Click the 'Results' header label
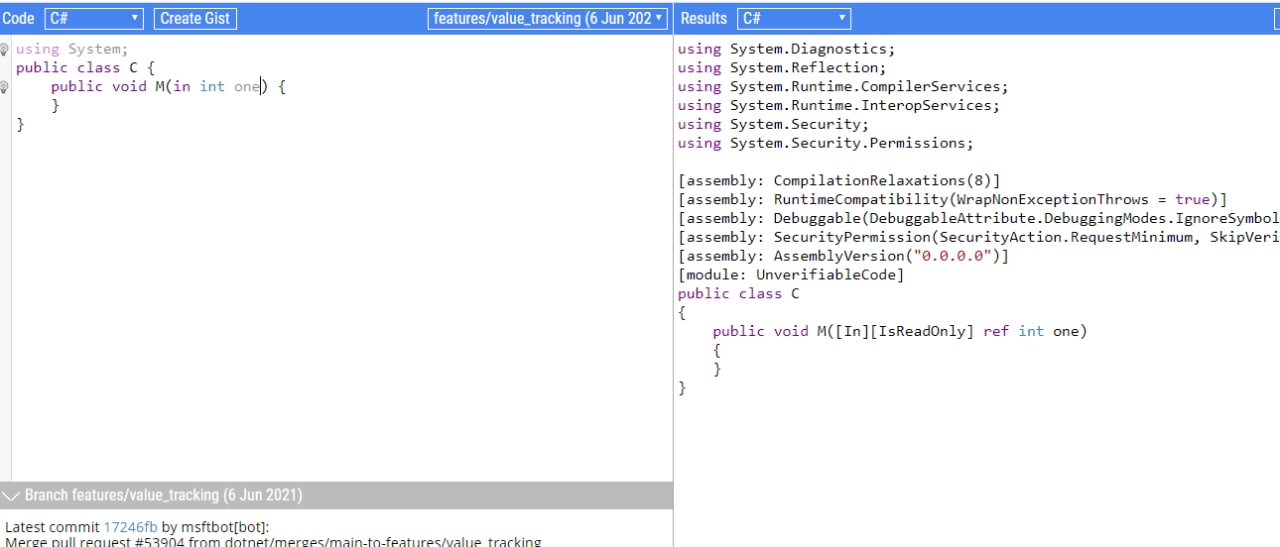 point(703,18)
